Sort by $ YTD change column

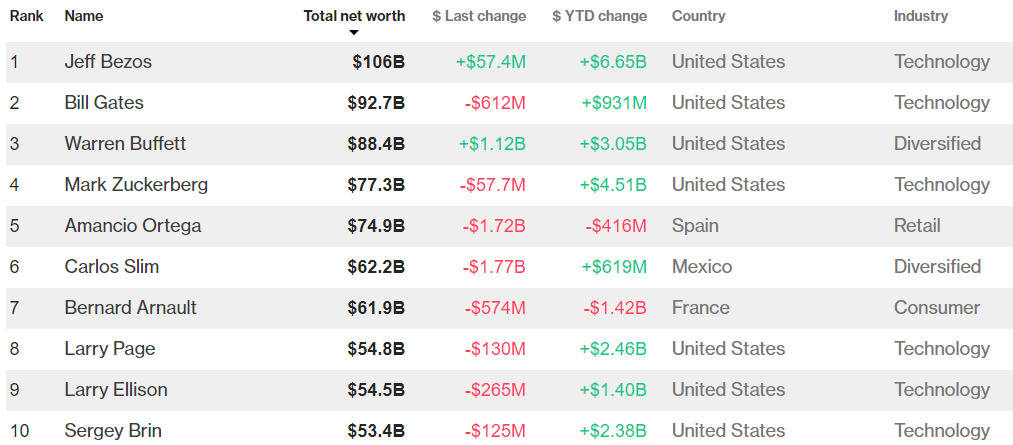[x=599, y=16]
